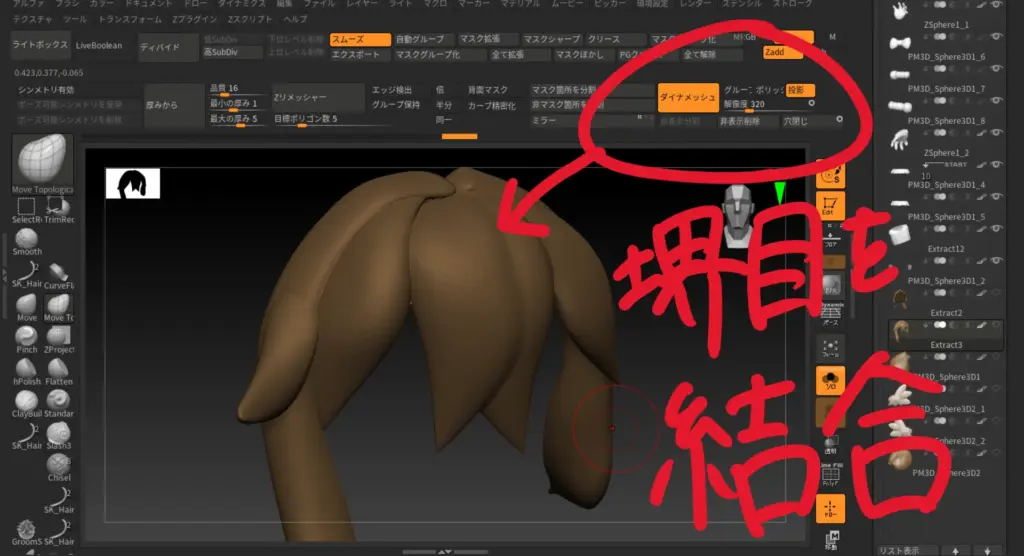
Task: Expand the bottom shelf divider arrows
Action: (x=445, y=551)
